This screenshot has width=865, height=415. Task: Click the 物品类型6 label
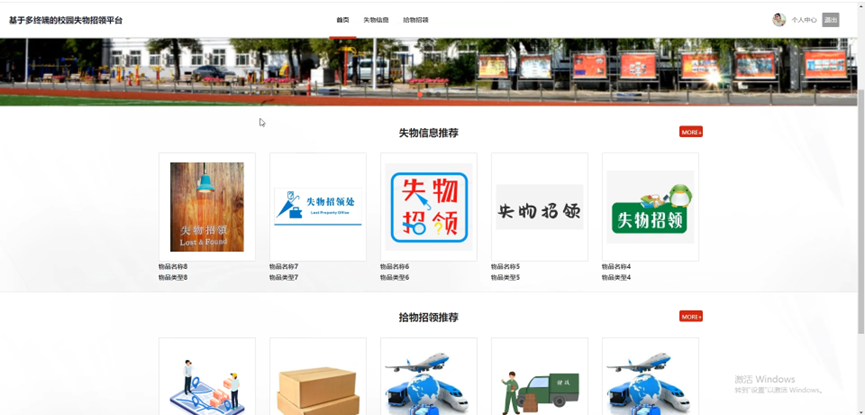pos(394,278)
